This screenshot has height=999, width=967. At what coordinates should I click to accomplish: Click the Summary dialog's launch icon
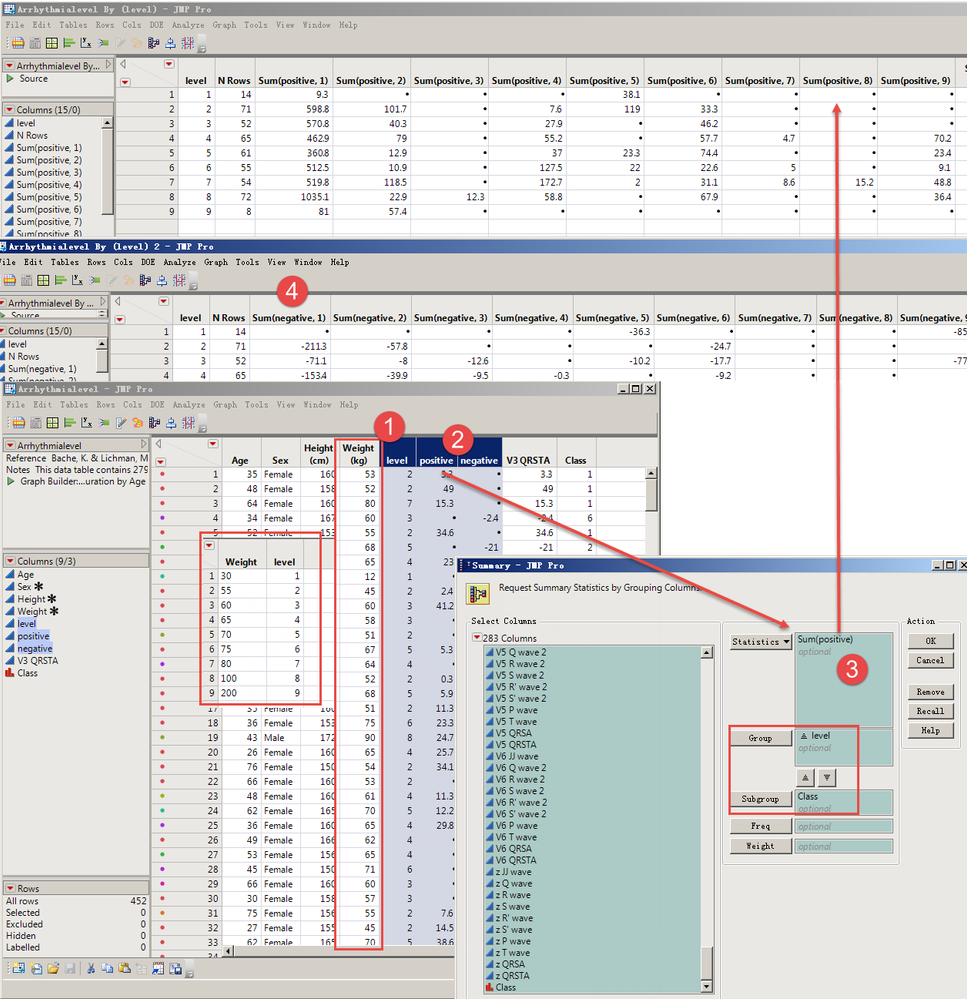(477, 593)
